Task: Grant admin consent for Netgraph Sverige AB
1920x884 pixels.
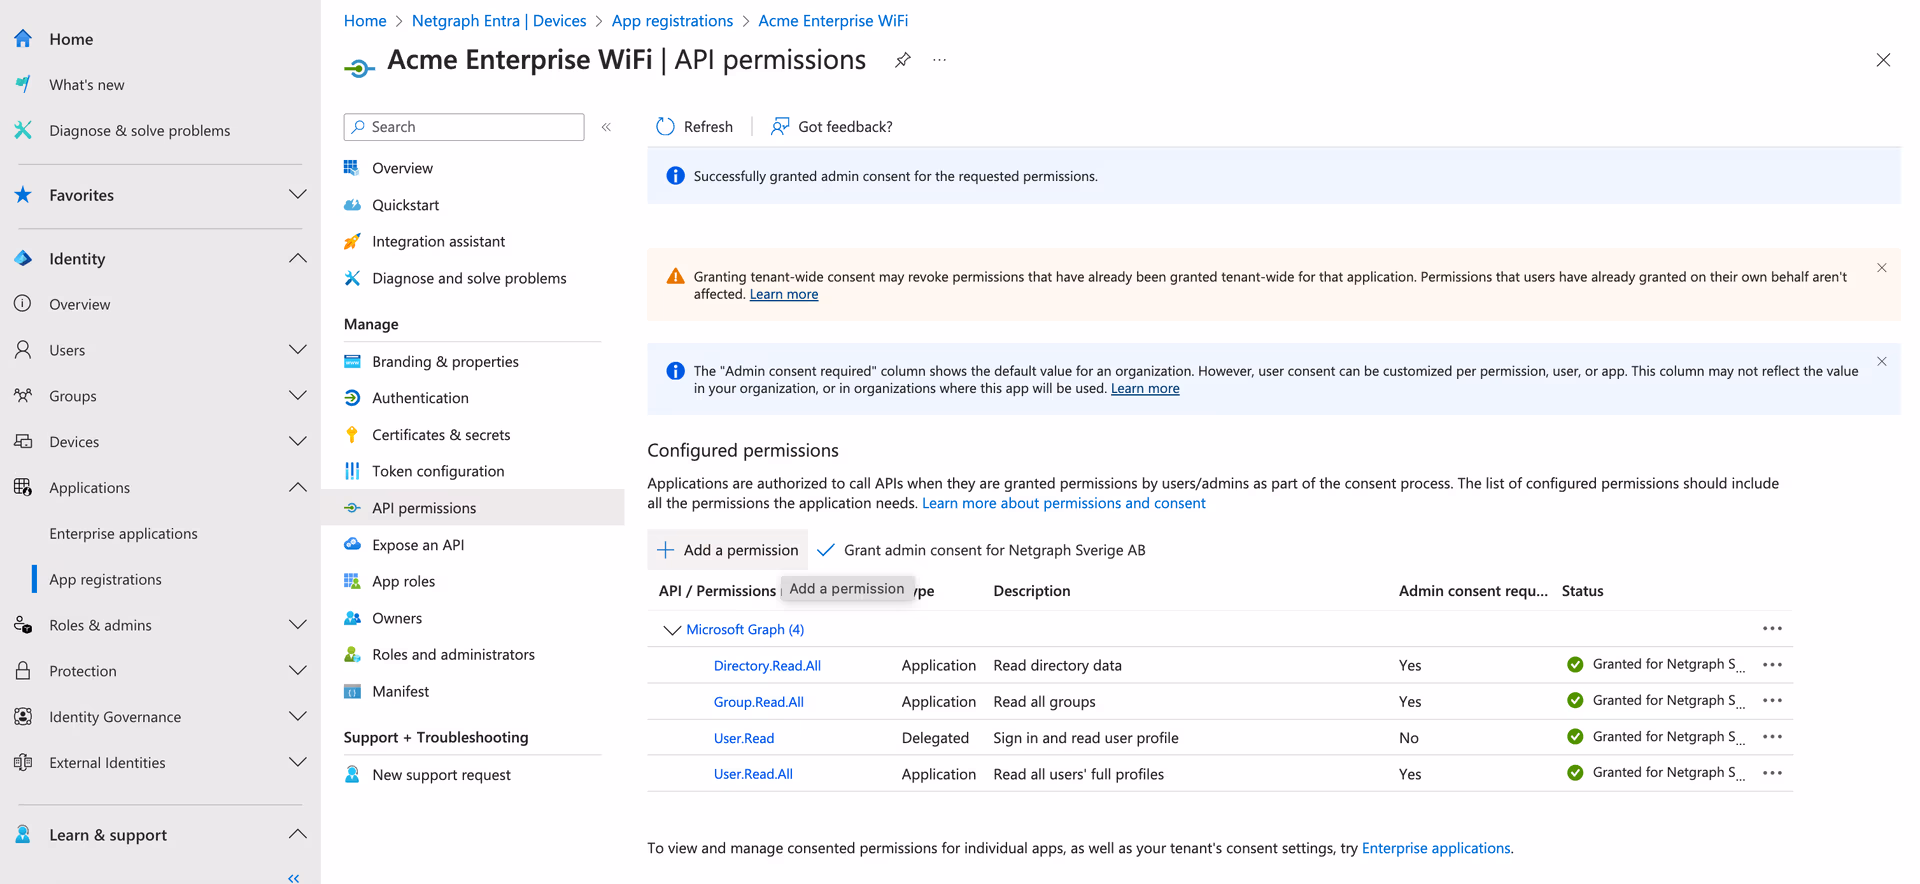Action: (982, 550)
